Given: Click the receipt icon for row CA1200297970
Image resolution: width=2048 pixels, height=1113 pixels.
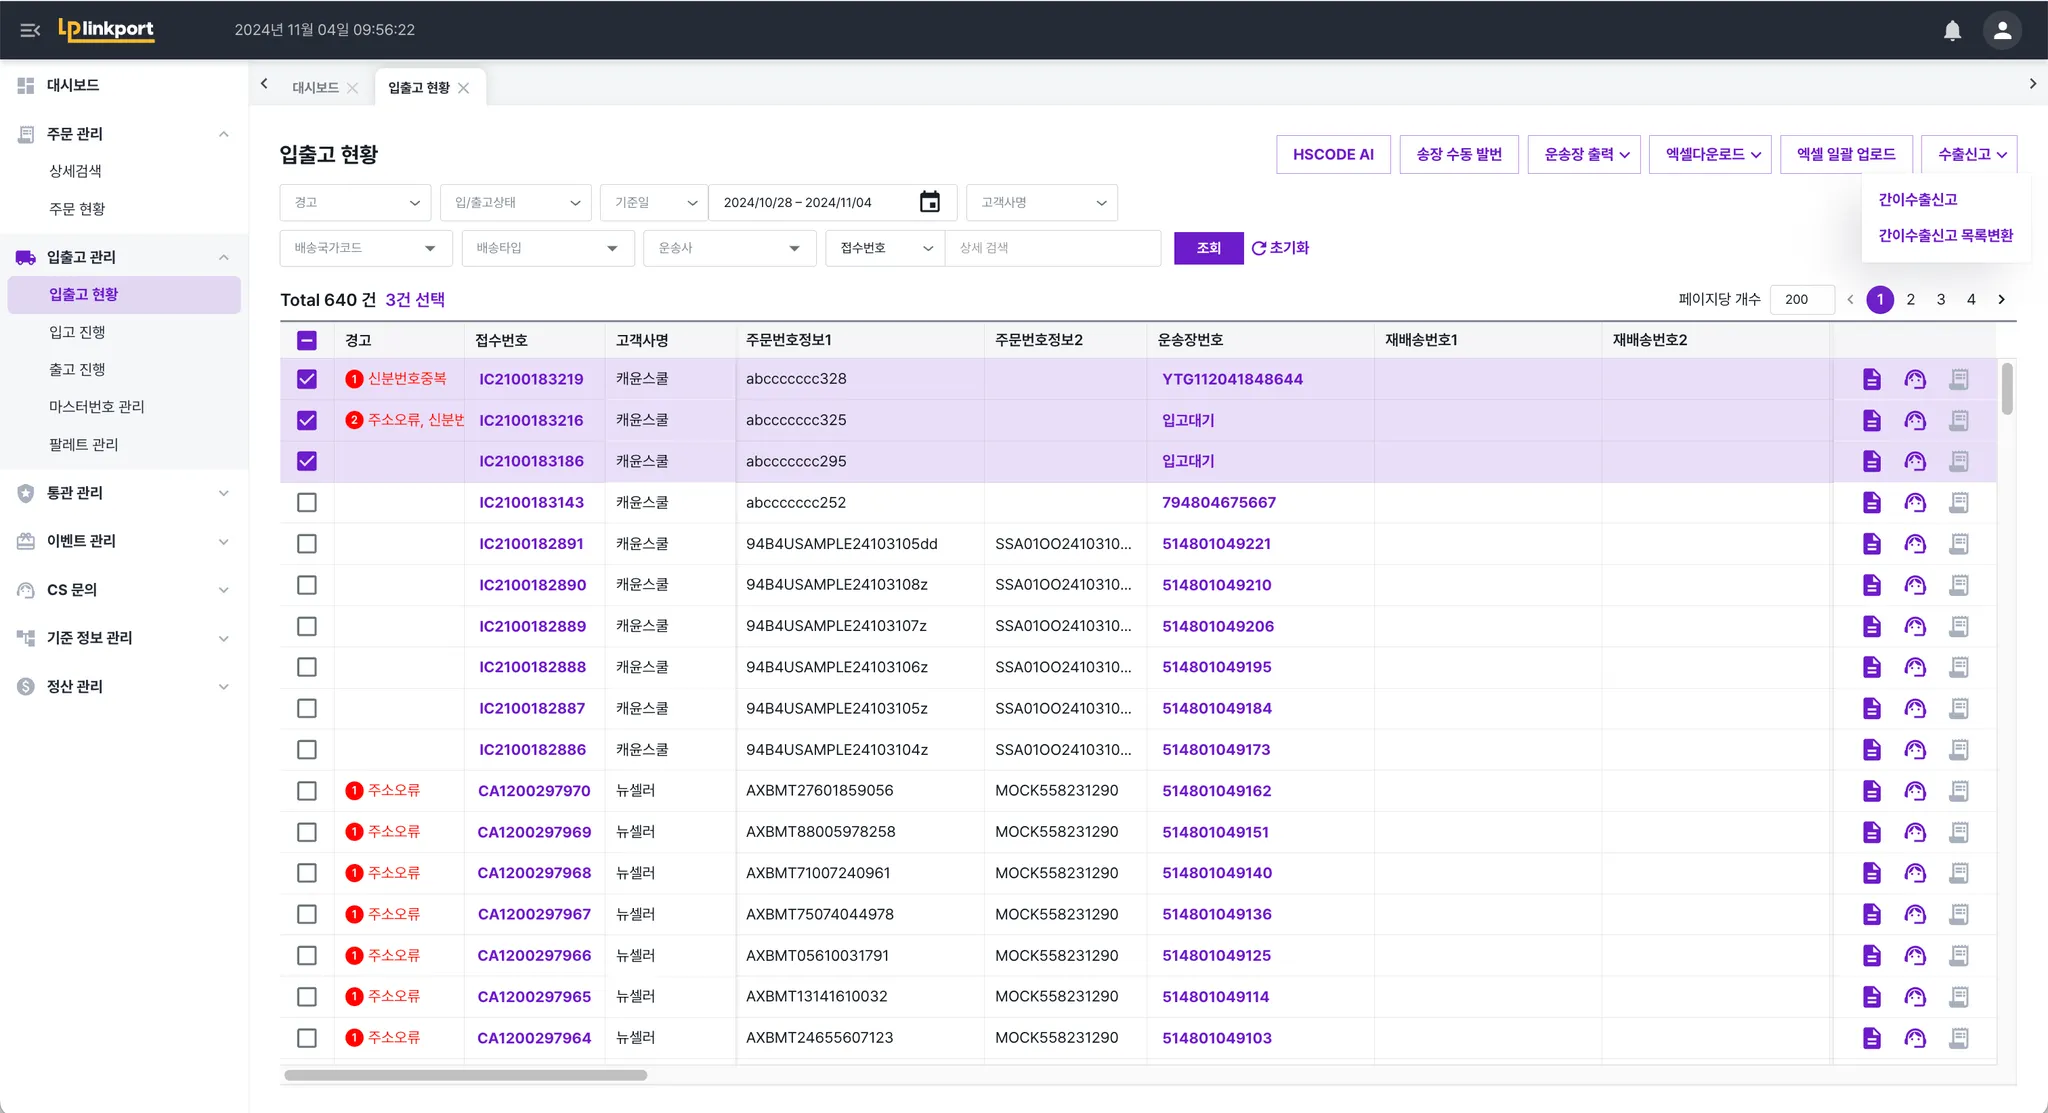Looking at the screenshot, I should 1958,791.
